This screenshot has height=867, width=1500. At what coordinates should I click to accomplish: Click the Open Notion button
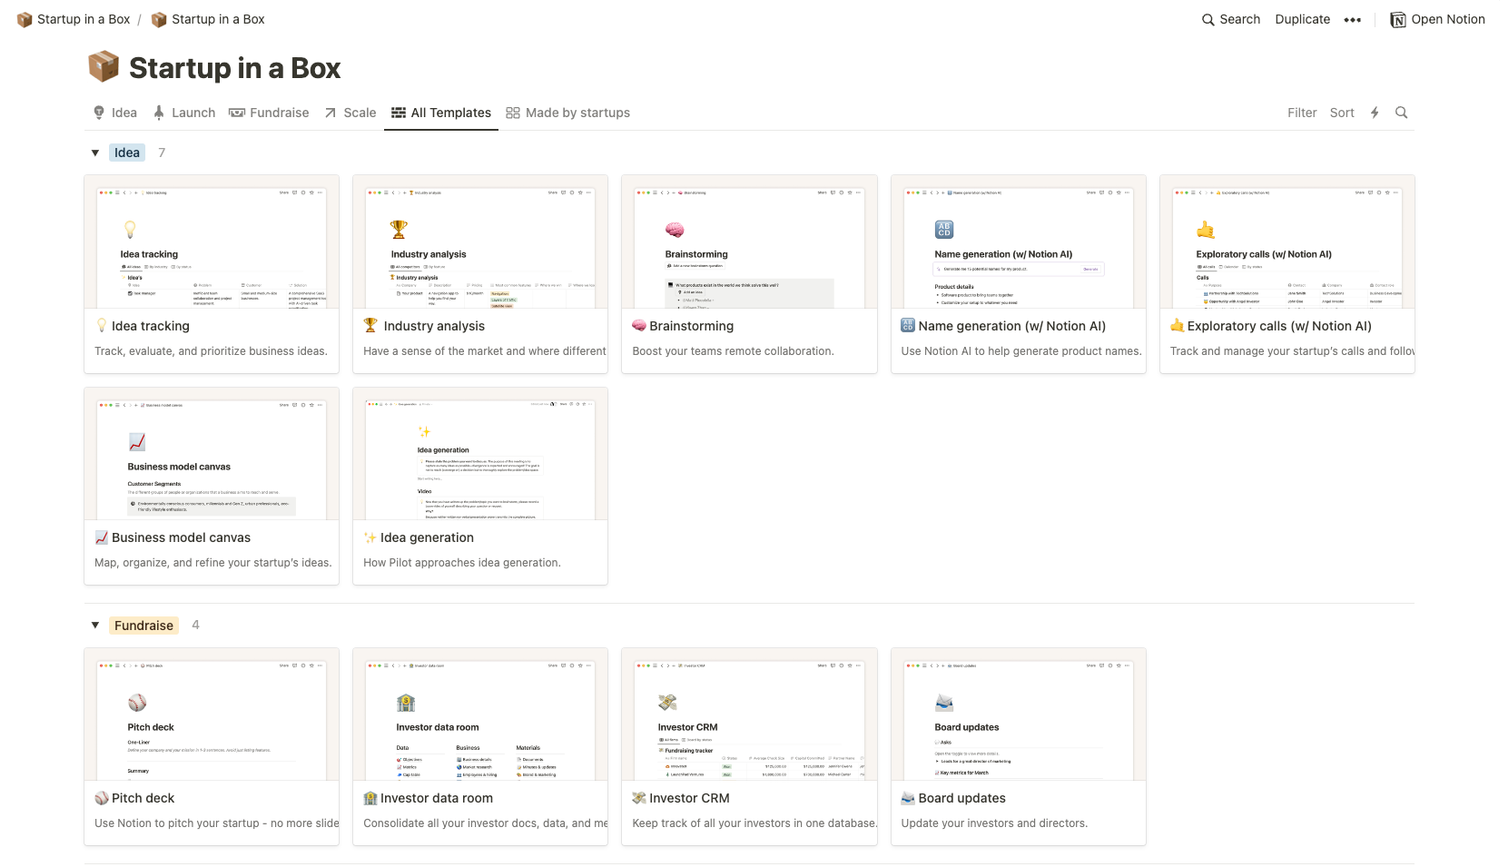coord(1438,20)
